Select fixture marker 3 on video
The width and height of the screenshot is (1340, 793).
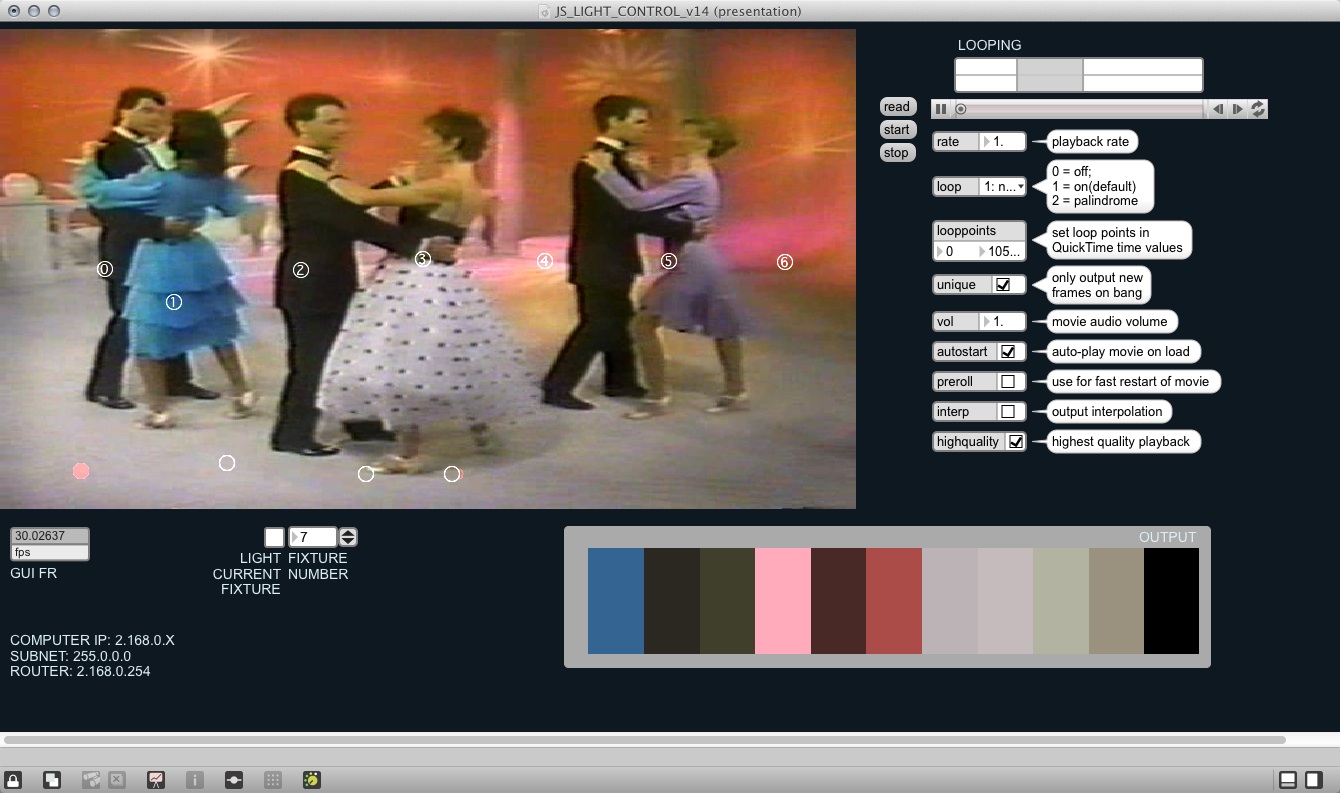[x=423, y=259]
